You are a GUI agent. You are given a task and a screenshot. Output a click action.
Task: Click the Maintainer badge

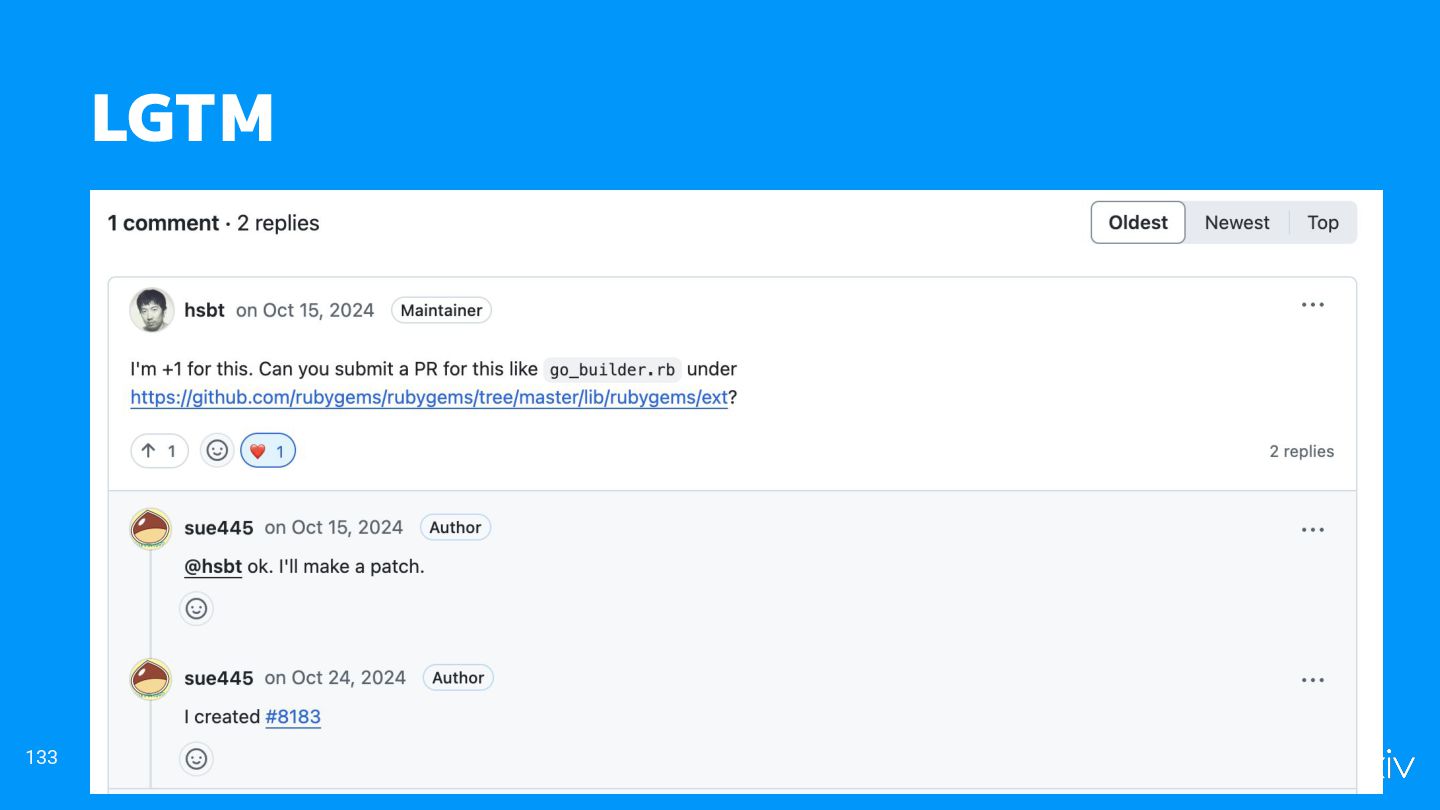tap(441, 310)
